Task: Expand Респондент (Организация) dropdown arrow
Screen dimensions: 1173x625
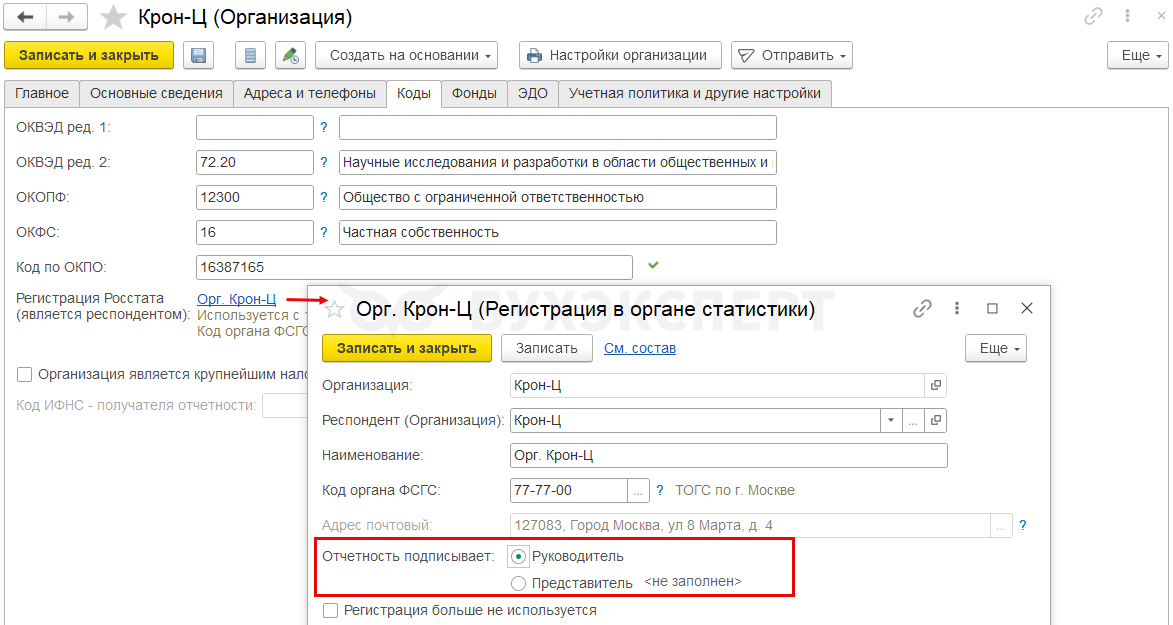Action: (891, 421)
